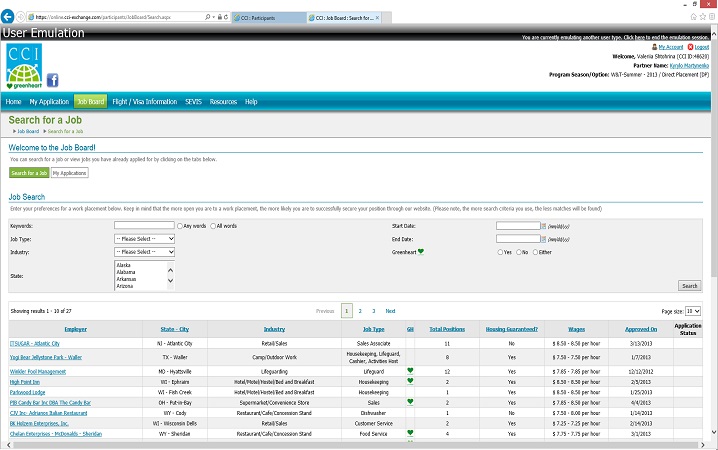Sort by Approved On column header
This screenshot has height=450, width=718.
click(641, 329)
